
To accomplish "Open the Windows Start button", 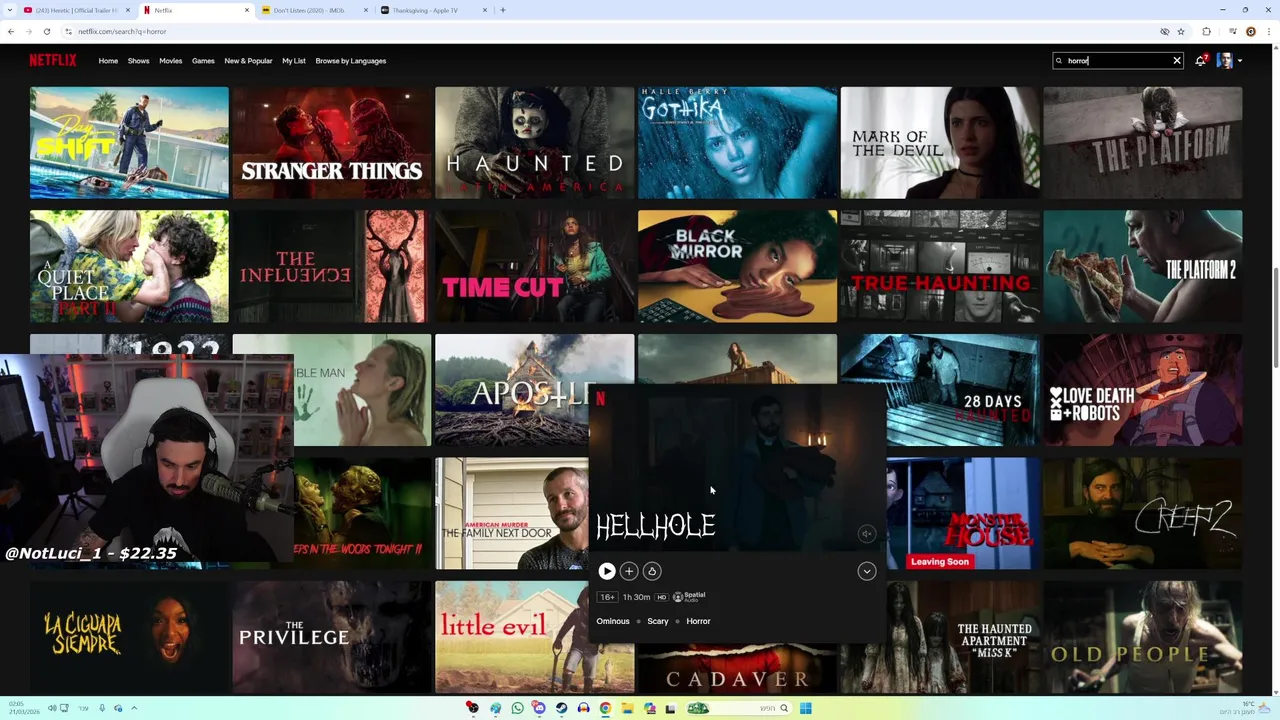I will tap(805, 708).
